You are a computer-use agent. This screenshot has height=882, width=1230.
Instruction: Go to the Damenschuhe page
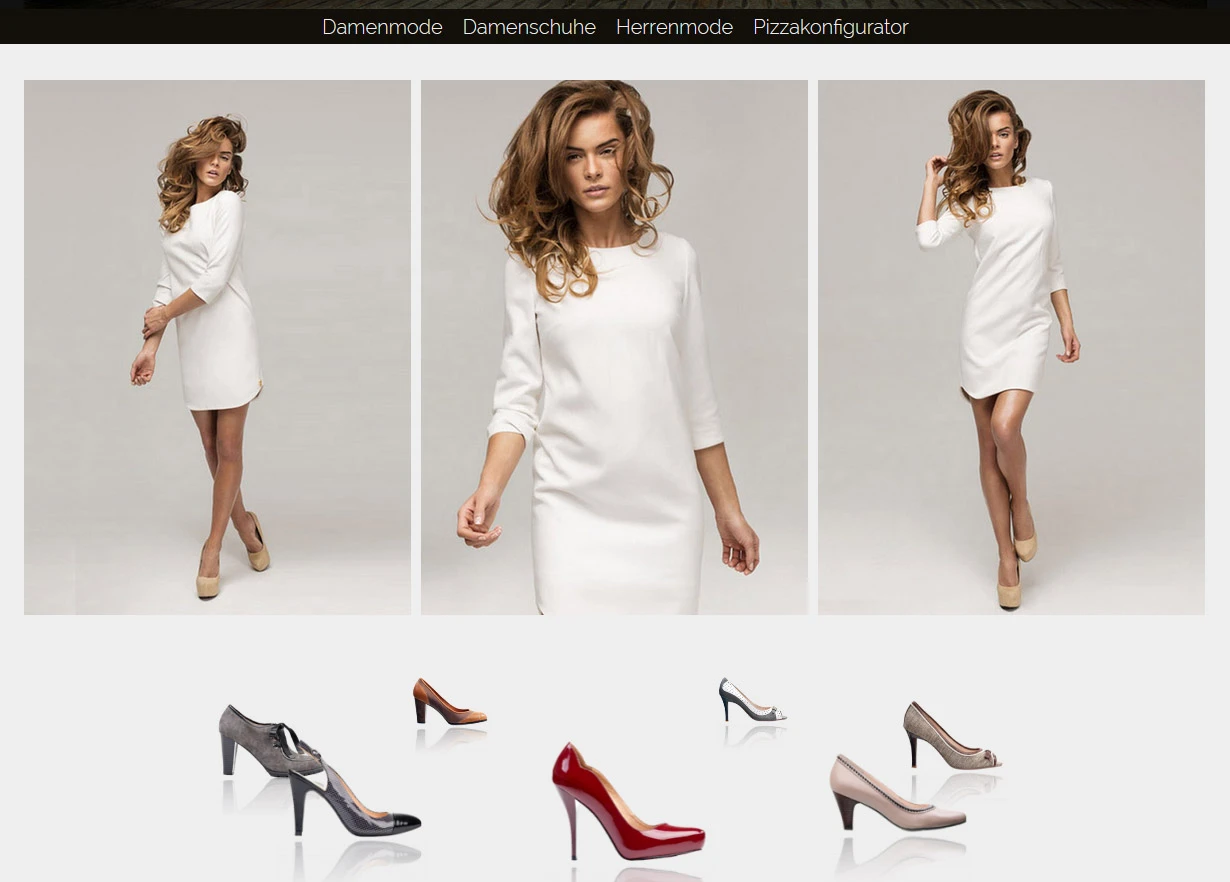pos(529,27)
